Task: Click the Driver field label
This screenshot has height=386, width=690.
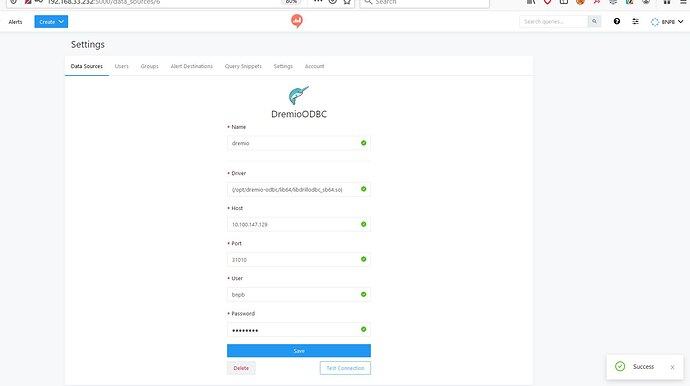Action: 239,173
